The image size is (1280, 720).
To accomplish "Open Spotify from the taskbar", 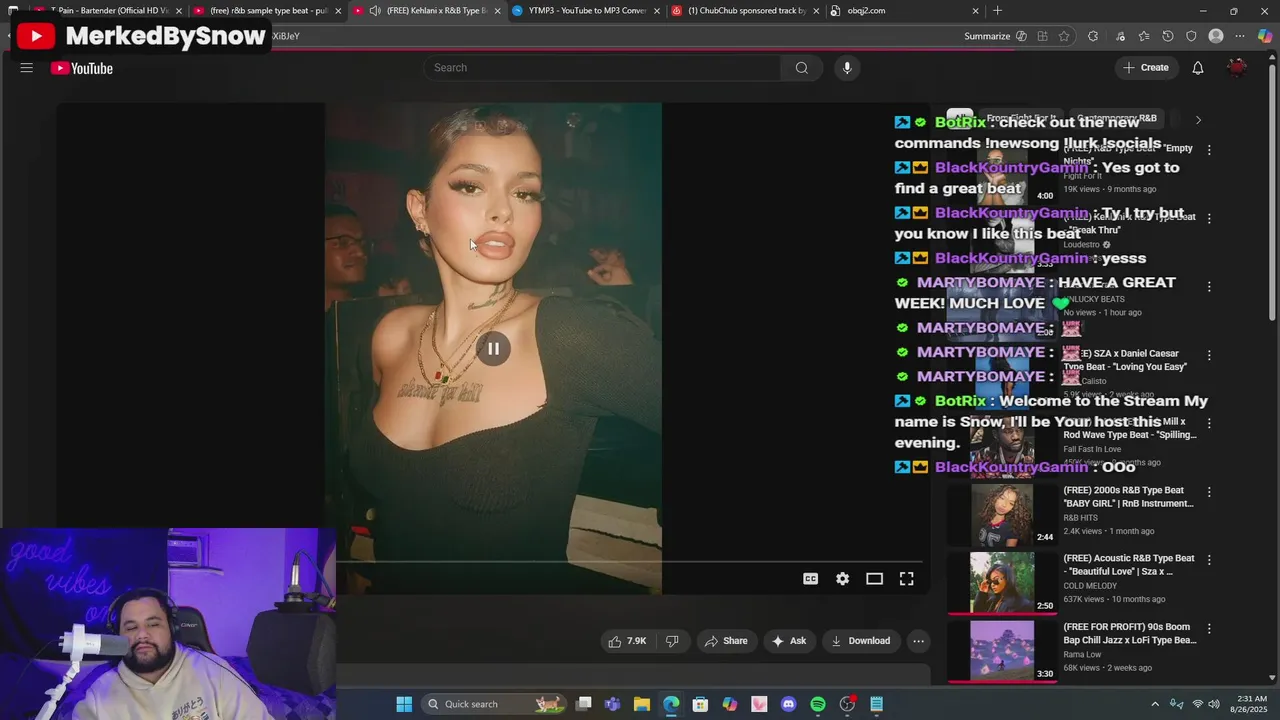I will [818, 704].
